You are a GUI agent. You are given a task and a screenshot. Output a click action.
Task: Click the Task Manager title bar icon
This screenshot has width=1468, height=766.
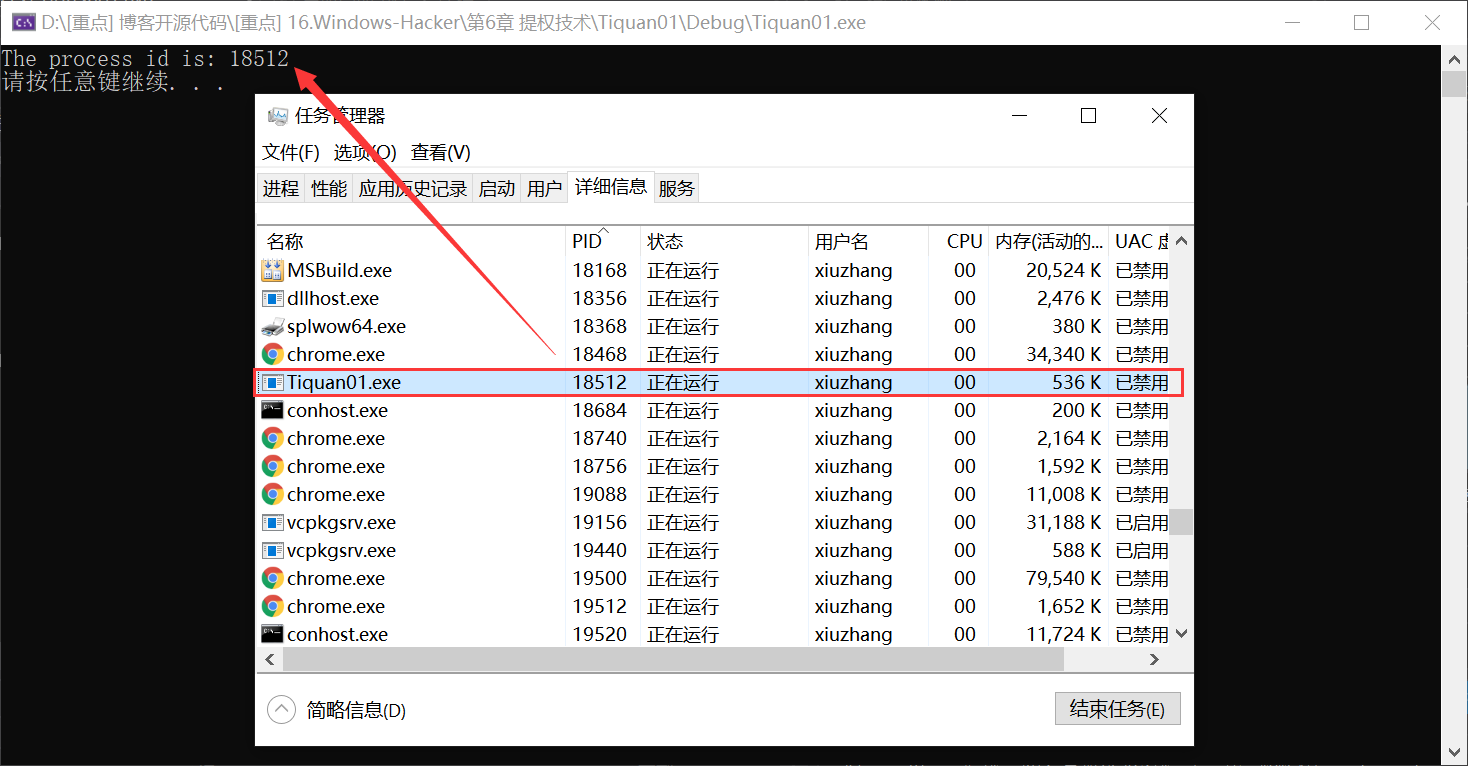click(277, 116)
